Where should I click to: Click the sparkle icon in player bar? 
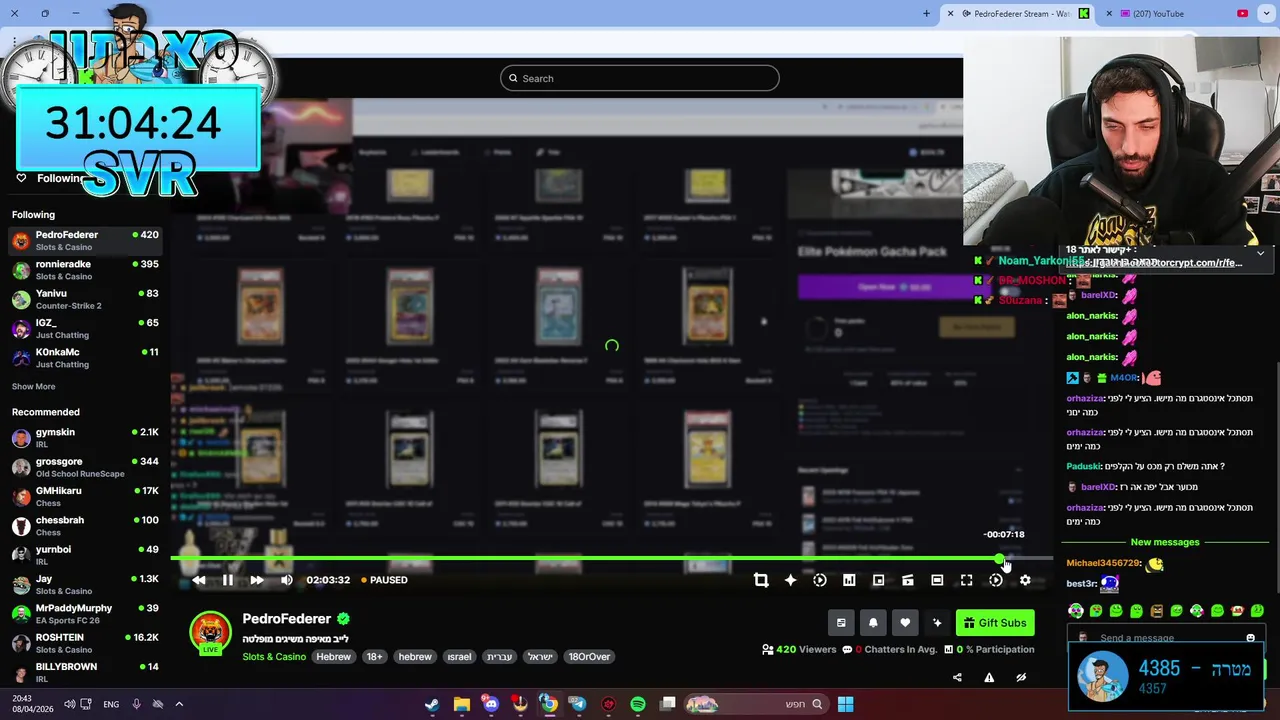pyautogui.click(x=790, y=580)
